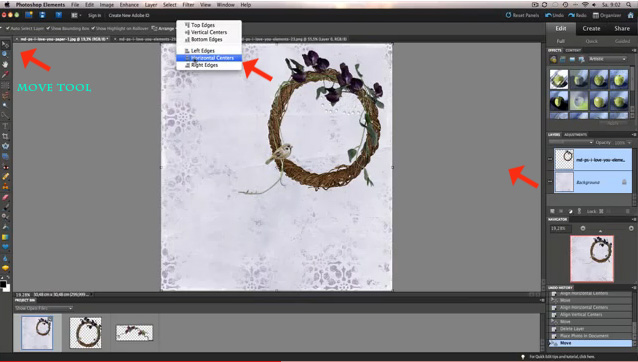
Task: Click the Navigator zoom percentage field
Action: click(x=560, y=229)
